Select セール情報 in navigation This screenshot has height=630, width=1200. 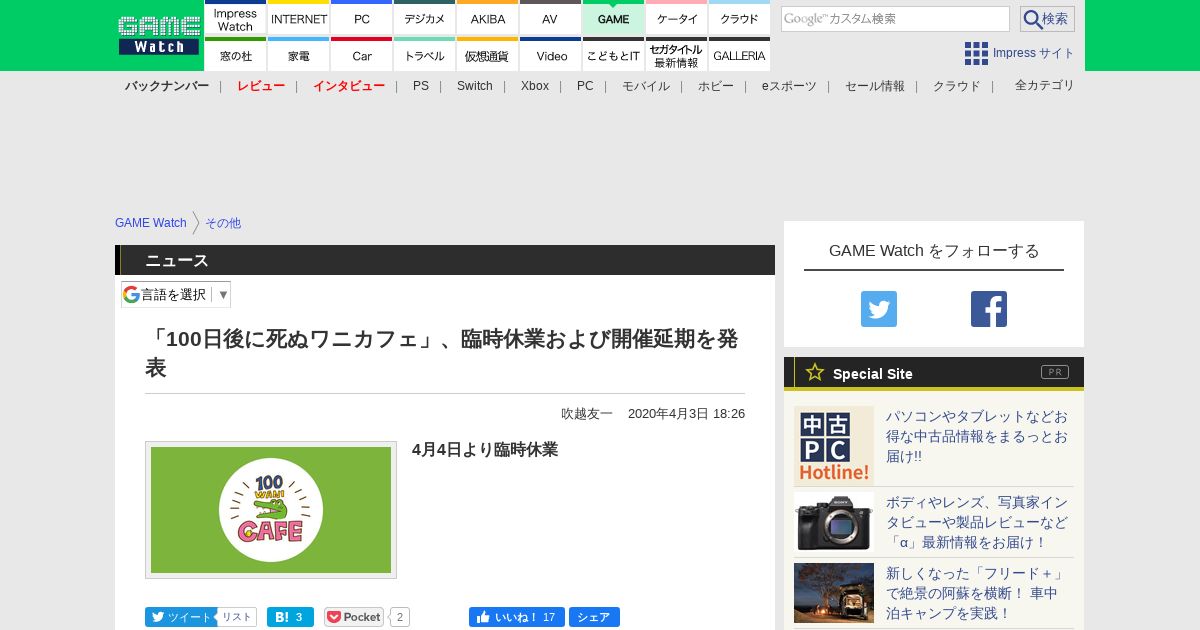875,86
